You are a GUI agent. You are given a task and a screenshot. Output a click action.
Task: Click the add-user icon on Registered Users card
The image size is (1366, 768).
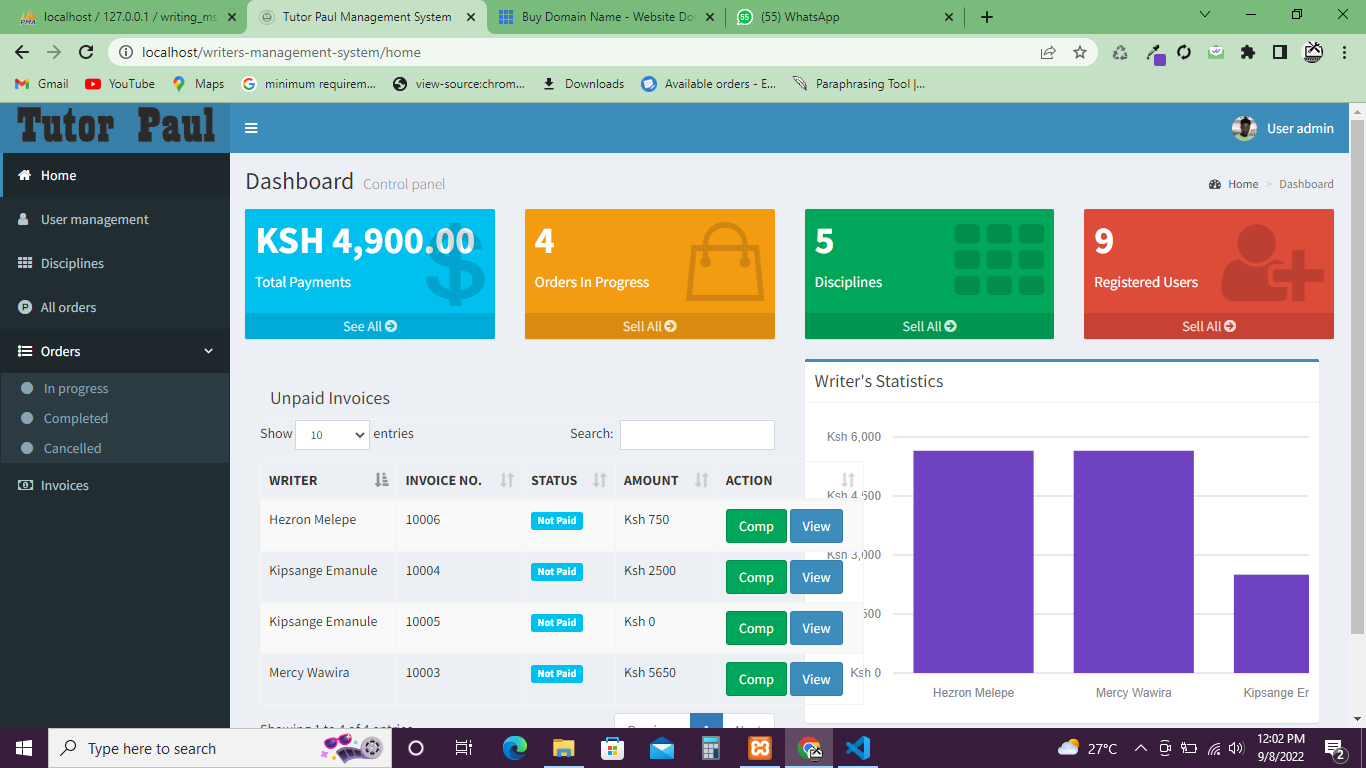click(x=1272, y=263)
